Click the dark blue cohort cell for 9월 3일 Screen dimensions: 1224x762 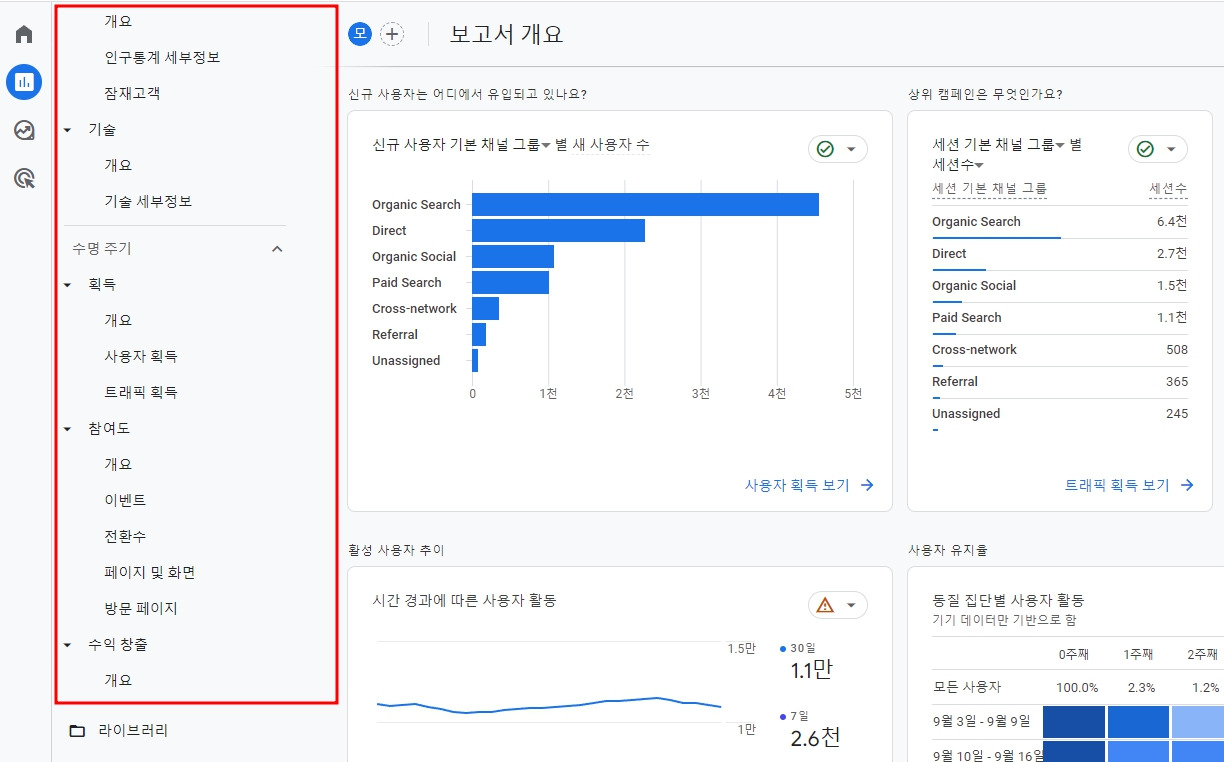click(x=1073, y=720)
